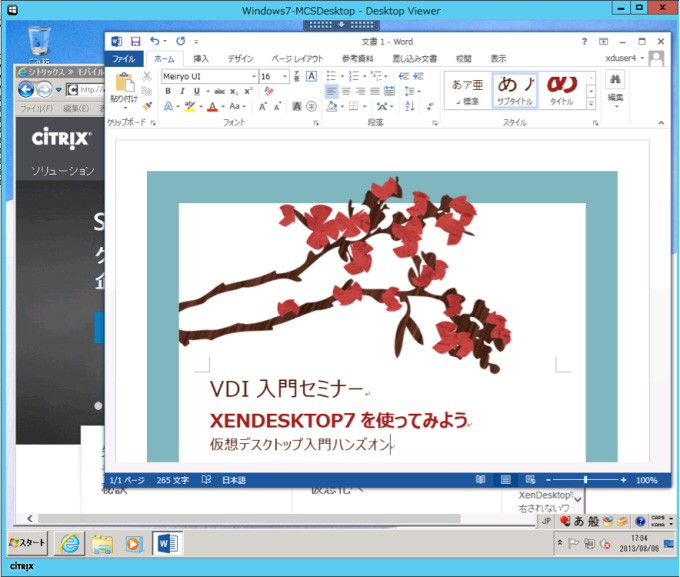Click the Undo arrow in Word

pos(155,41)
